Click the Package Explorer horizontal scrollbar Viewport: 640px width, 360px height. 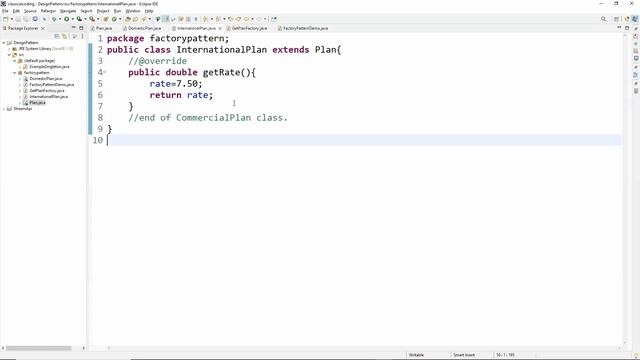(38, 348)
